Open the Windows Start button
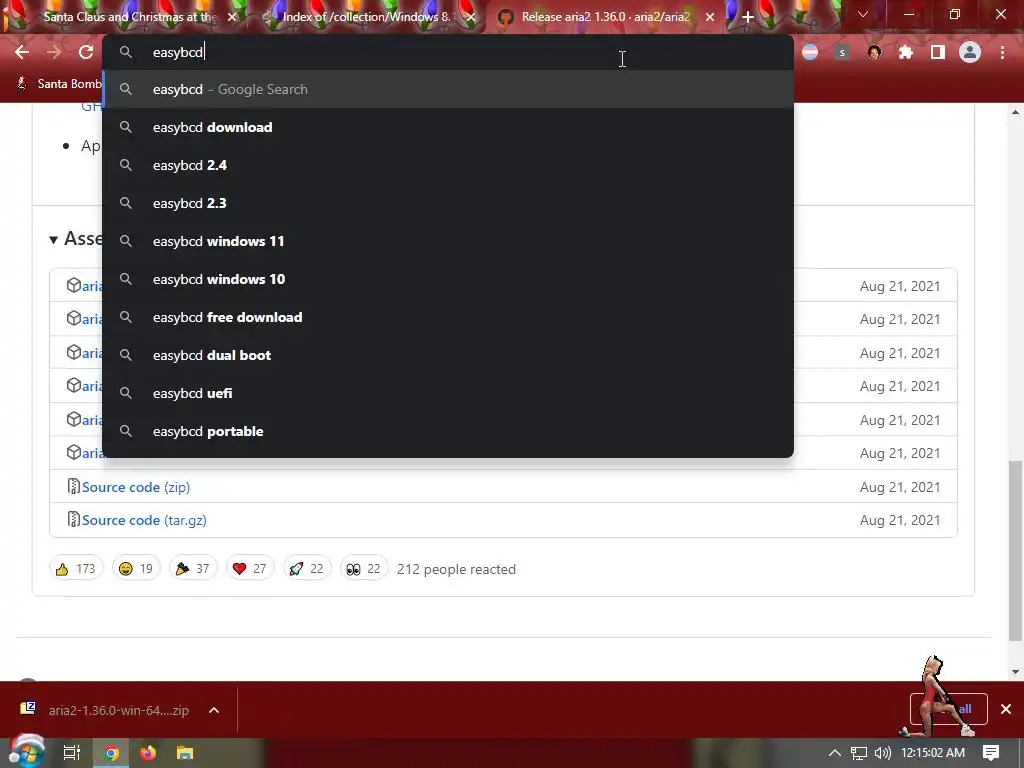Screen dimensions: 1024x768 pos(26,752)
